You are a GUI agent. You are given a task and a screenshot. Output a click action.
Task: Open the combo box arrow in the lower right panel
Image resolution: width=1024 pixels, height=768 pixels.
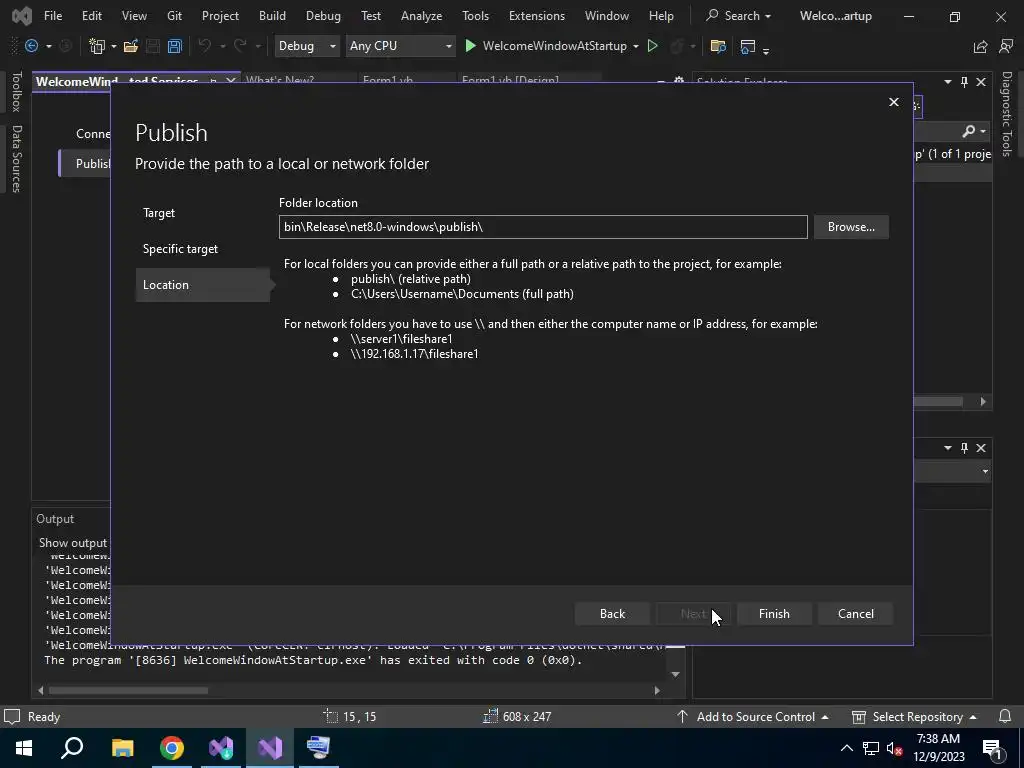(x=985, y=472)
